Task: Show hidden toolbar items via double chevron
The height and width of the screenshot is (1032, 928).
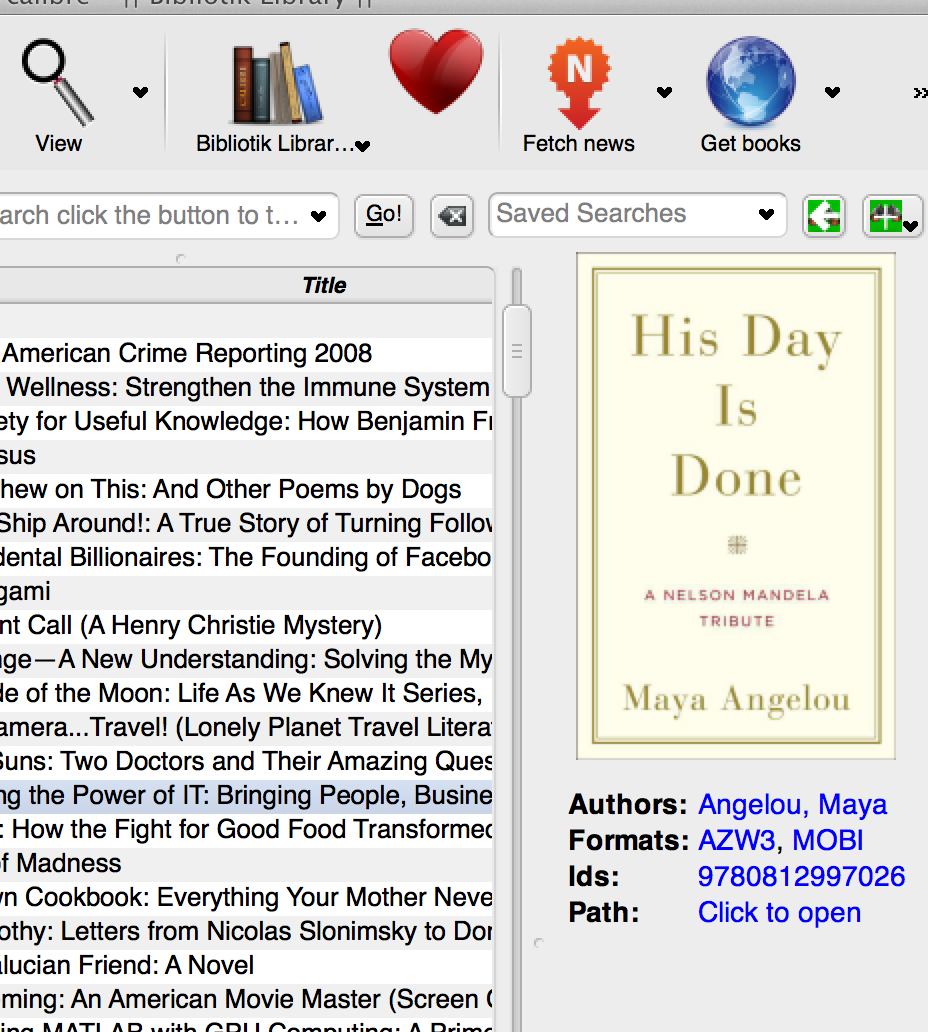Action: [920, 93]
